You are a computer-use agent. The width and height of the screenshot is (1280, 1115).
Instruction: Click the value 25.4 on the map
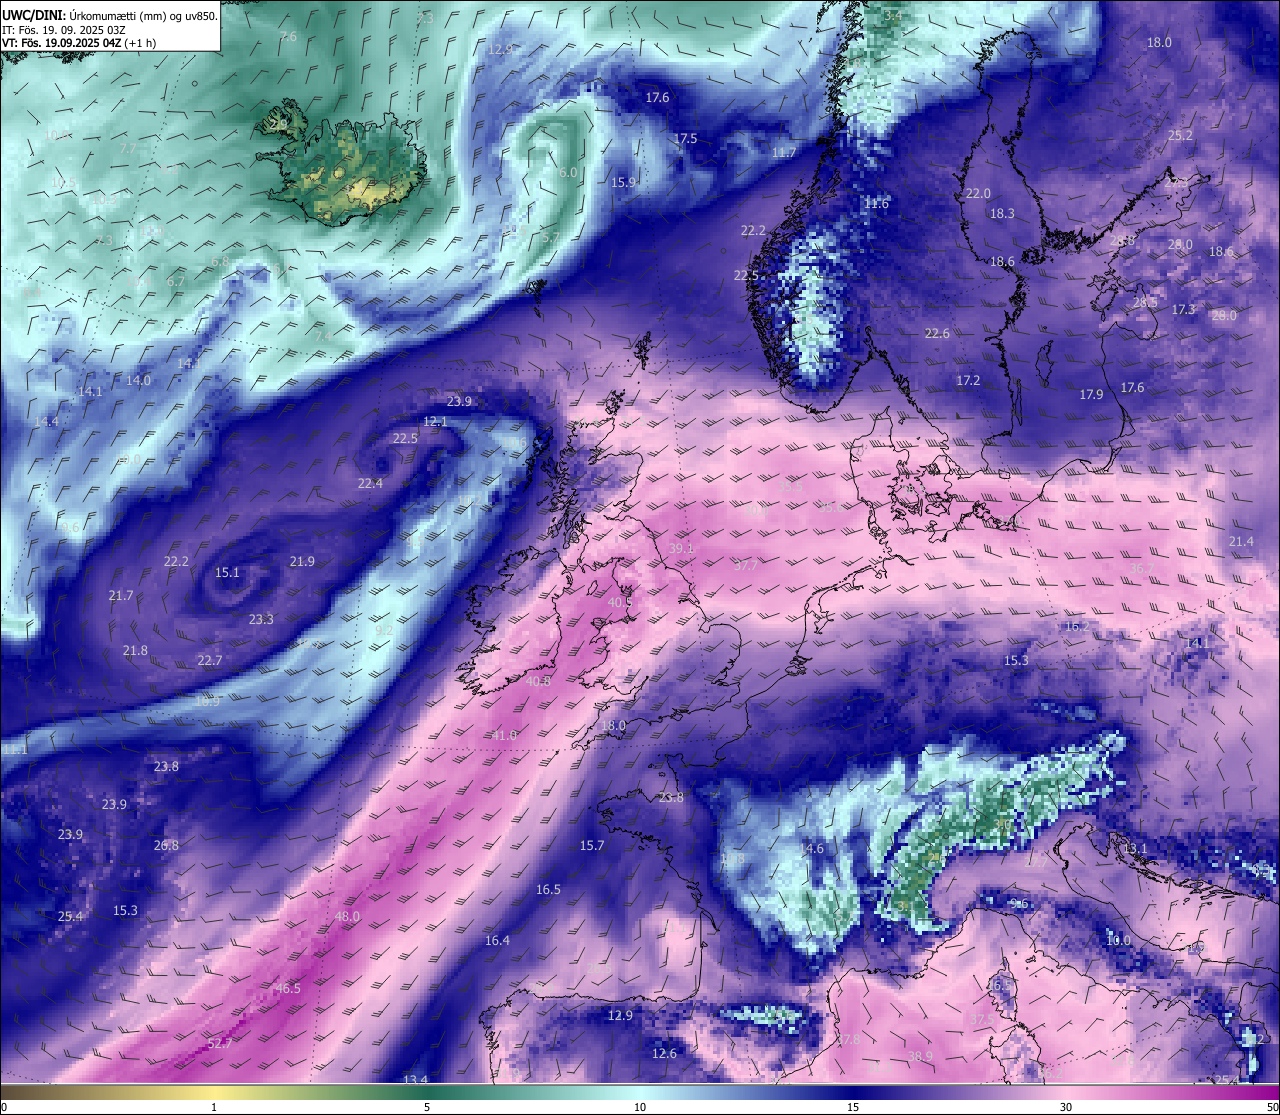[x=70, y=916]
